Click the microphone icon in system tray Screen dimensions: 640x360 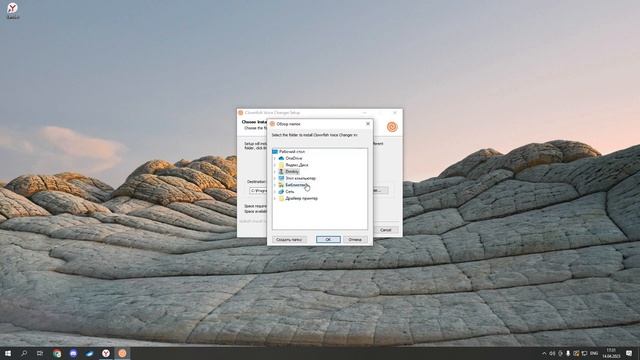click(x=568, y=353)
